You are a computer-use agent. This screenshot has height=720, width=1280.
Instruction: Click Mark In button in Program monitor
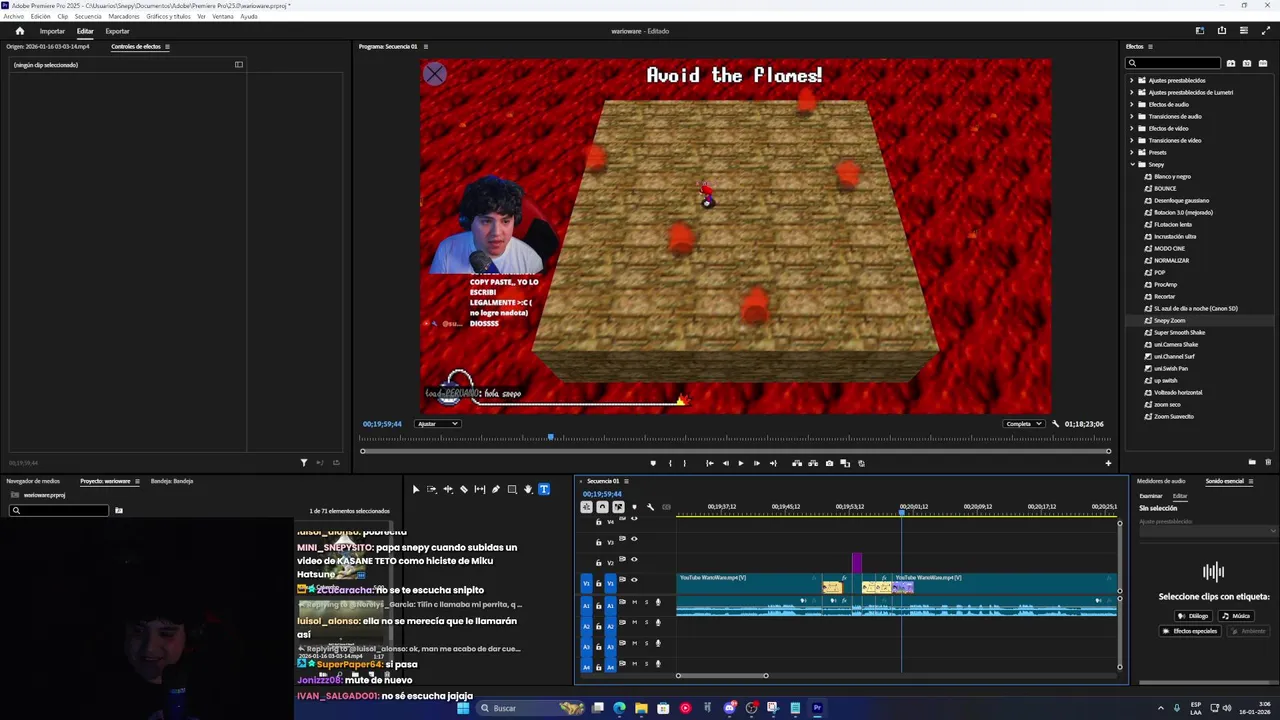670,463
